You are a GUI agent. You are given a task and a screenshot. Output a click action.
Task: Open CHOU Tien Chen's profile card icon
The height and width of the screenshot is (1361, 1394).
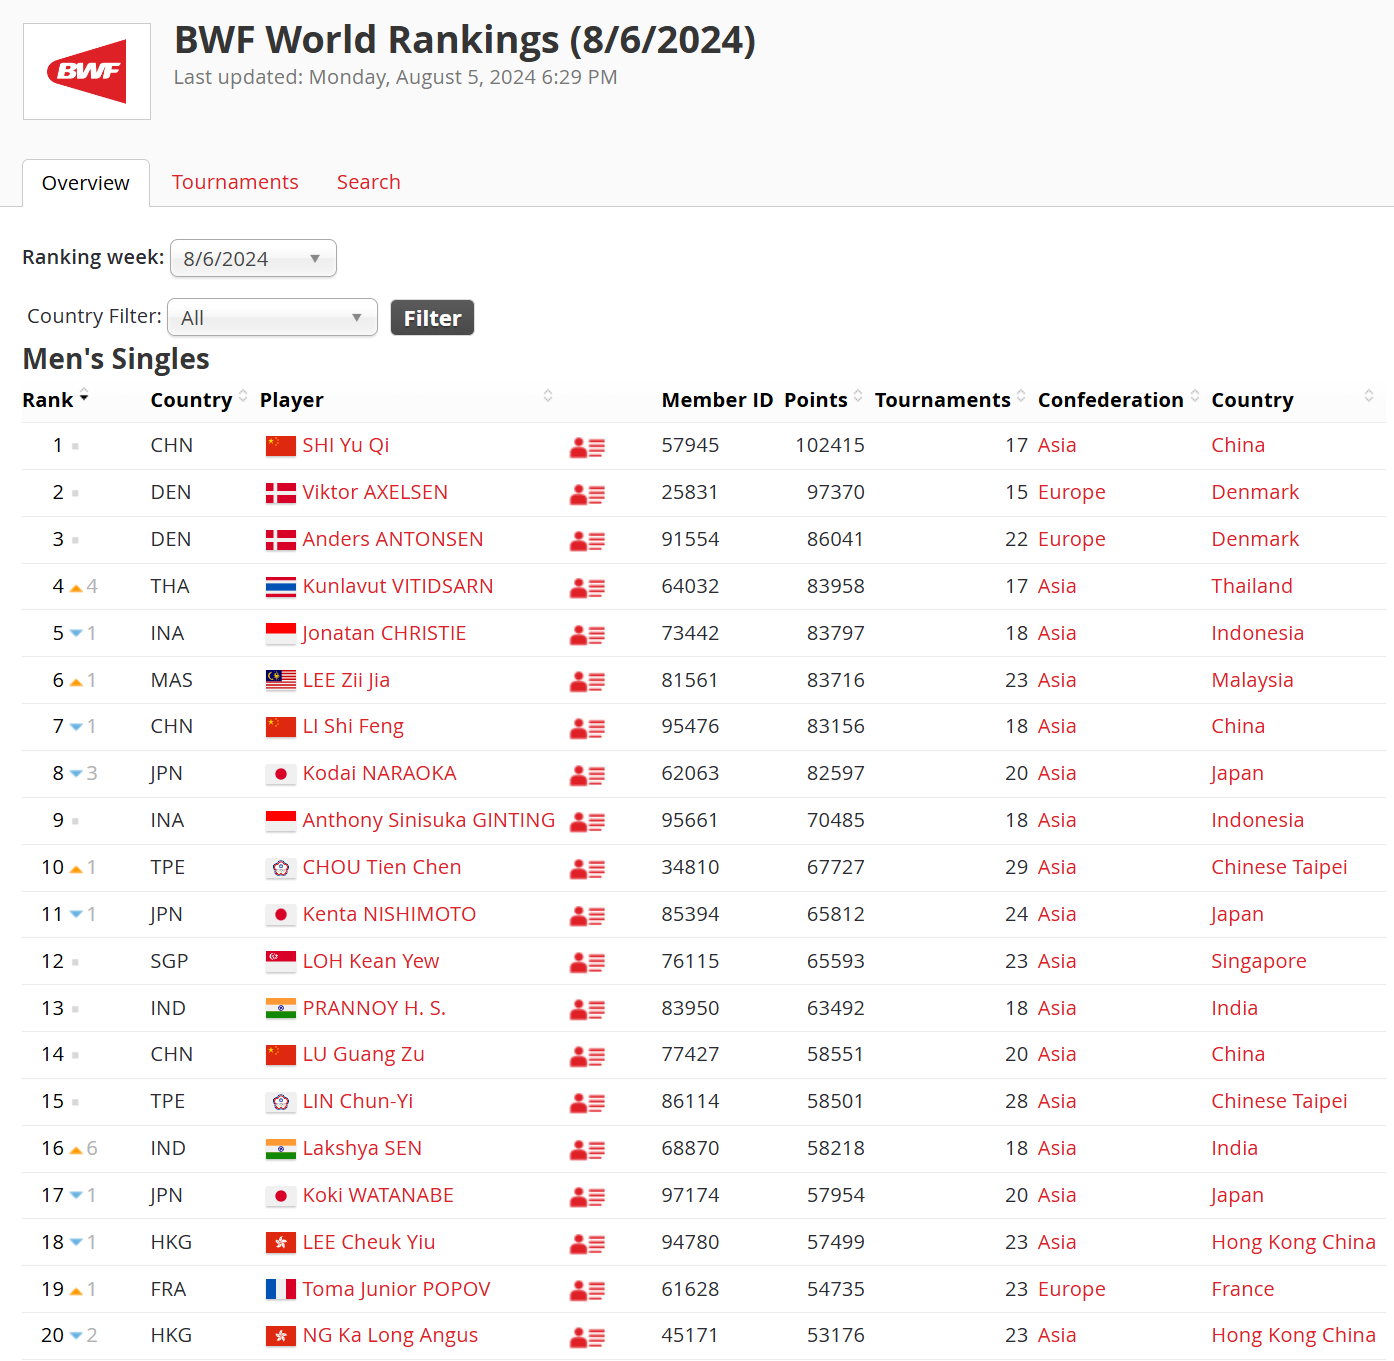pyautogui.click(x=587, y=869)
